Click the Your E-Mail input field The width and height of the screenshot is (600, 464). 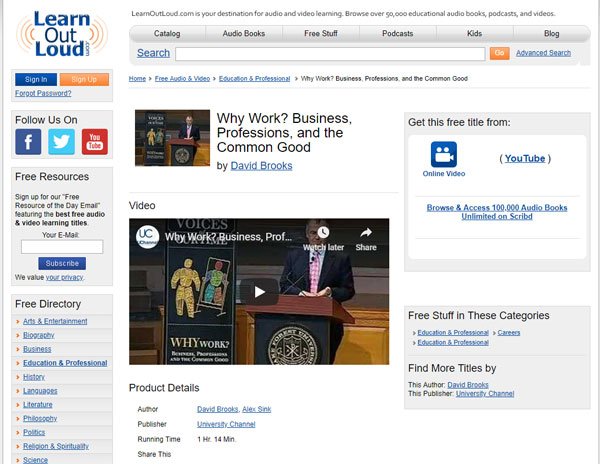62,247
